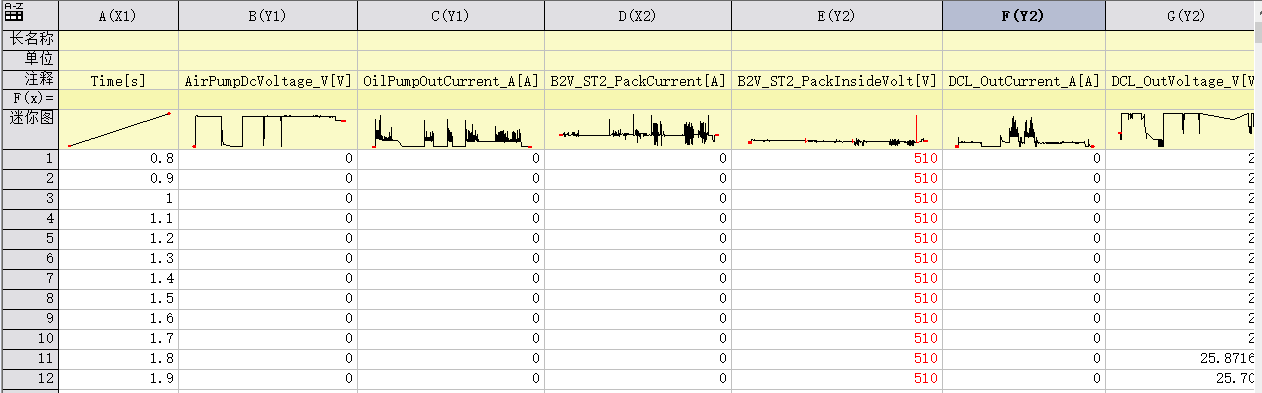Viewport: 1262px width, 393px height.
Task: Open the Time sparkline in column A
Action: [118, 129]
